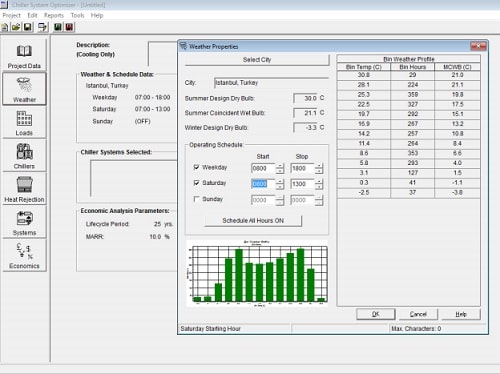Click the City text field
500x374 pixels.
tap(271, 83)
